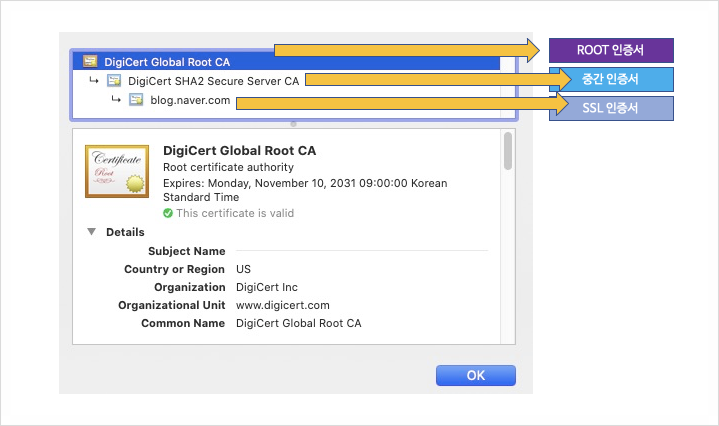Collapse the Details disclosure triangle

pos(92,232)
